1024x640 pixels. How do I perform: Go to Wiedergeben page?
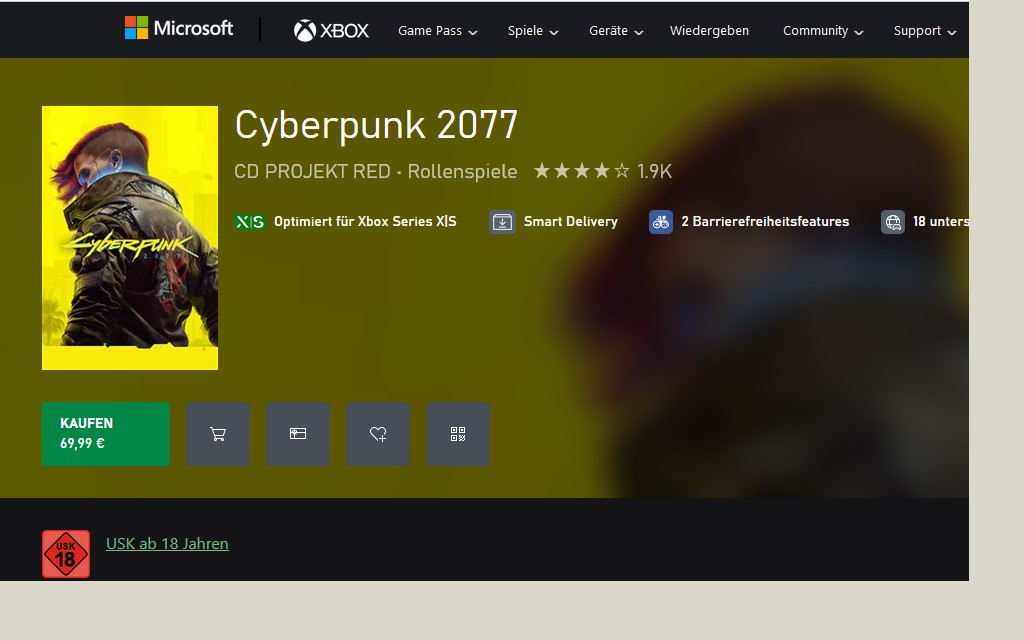[x=709, y=31]
